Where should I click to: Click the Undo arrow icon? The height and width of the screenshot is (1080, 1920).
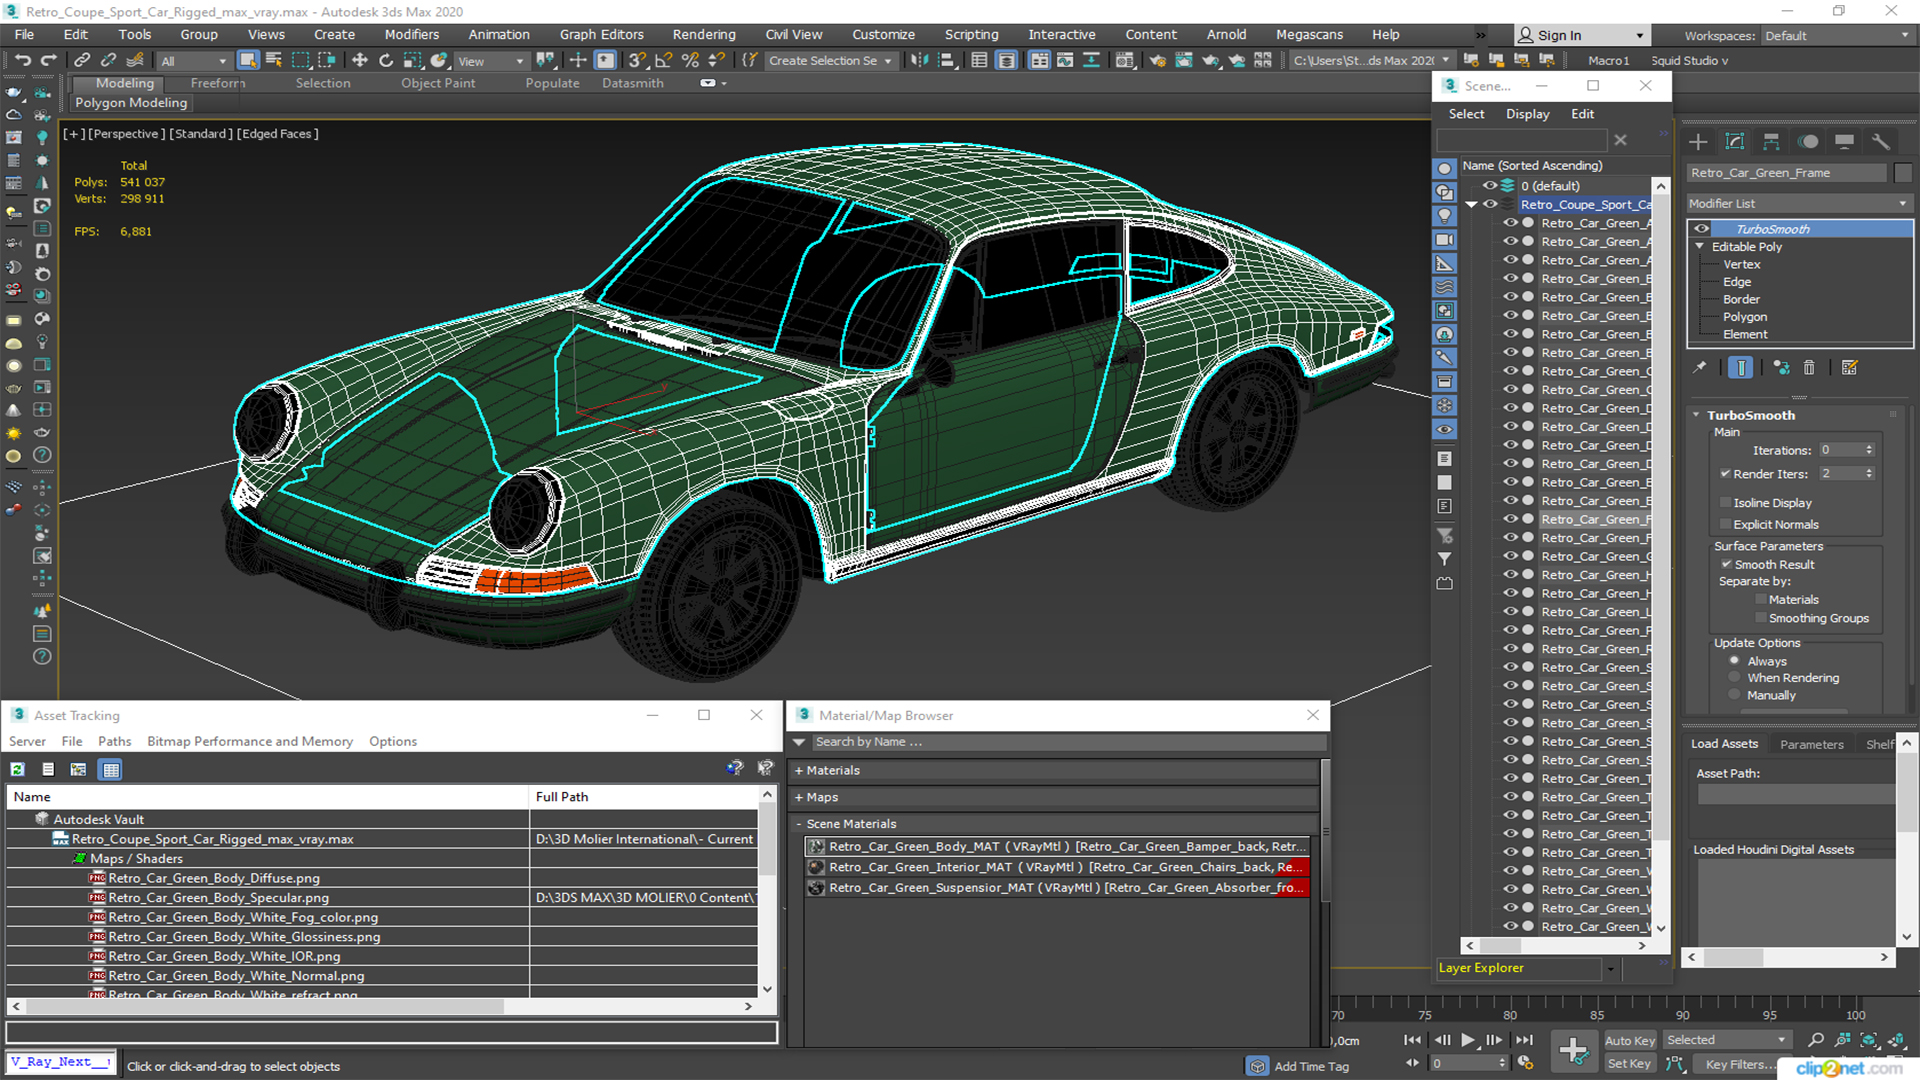coord(22,61)
